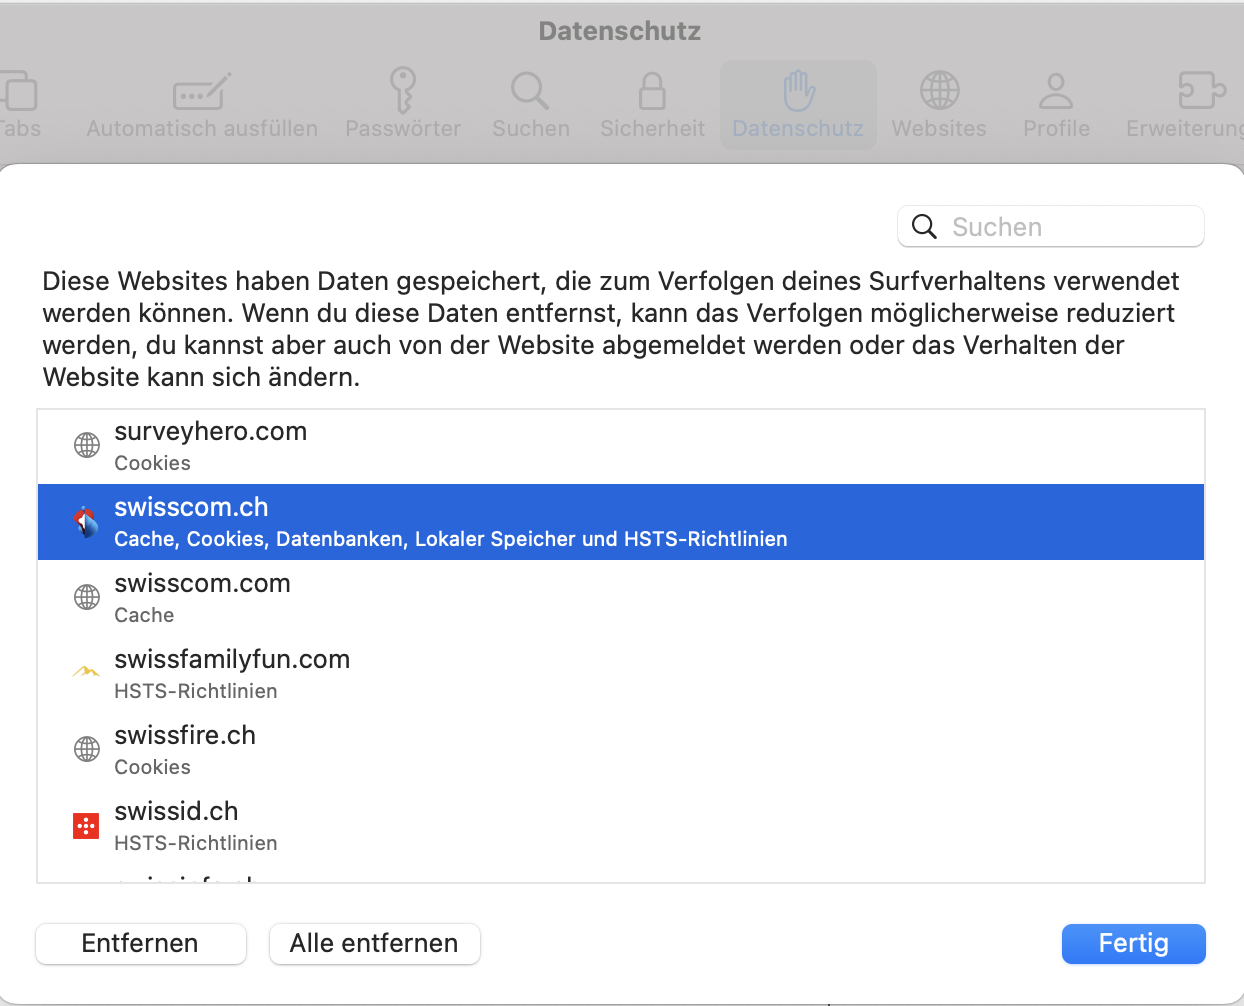
Task: Click red favicon beside swissid.ch
Action: click(87, 826)
